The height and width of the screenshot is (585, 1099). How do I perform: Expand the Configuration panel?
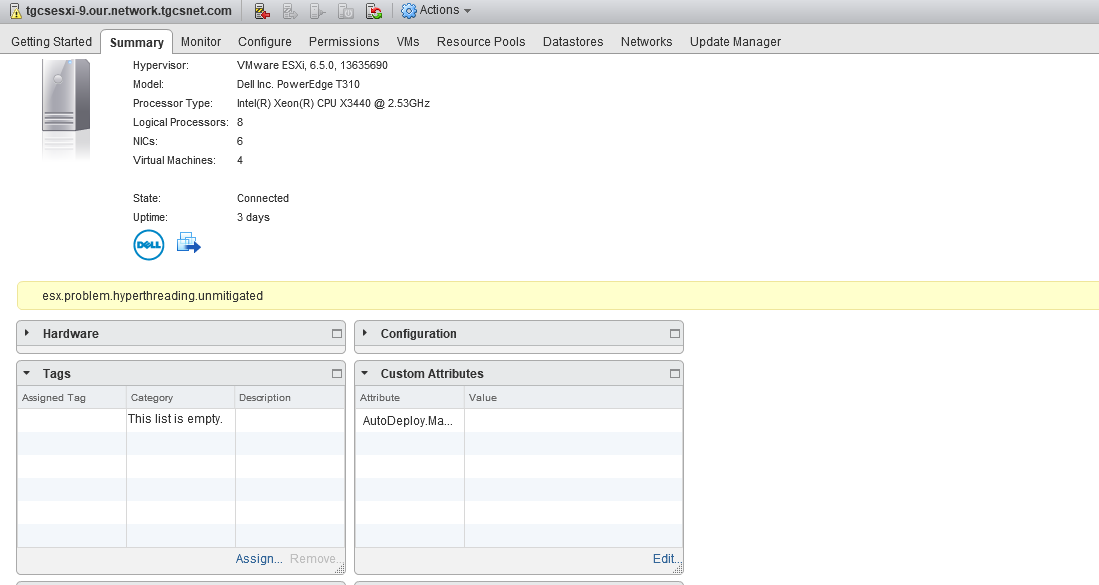[366, 334]
